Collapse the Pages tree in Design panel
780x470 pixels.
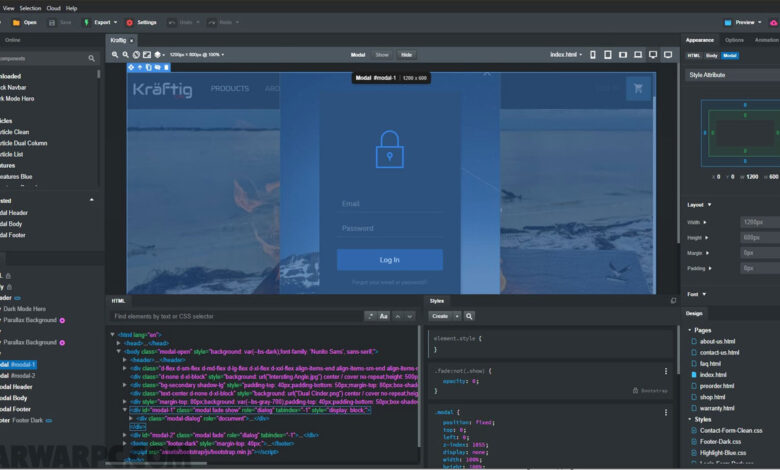coord(690,330)
